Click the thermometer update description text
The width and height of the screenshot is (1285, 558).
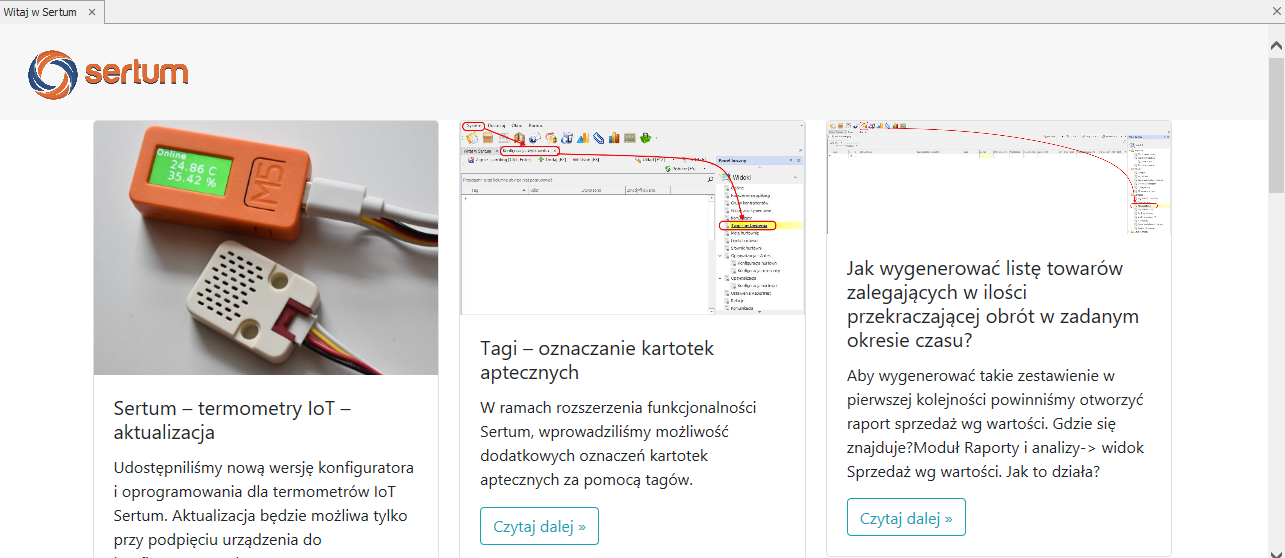pyautogui.click(x=264, y=504)
